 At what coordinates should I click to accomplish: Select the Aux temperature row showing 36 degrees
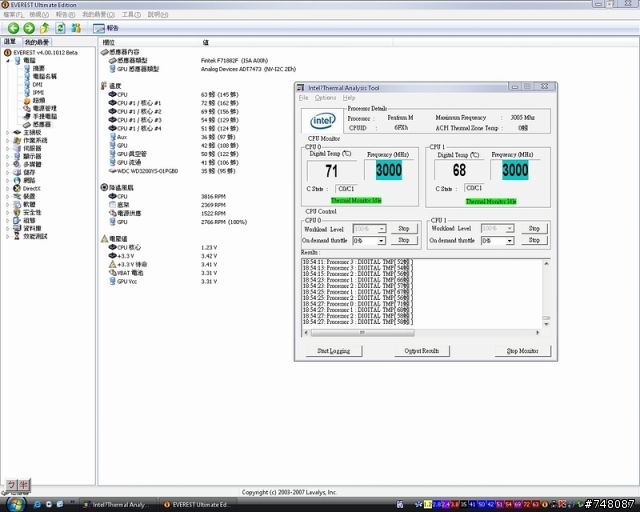tap(172, 137)
